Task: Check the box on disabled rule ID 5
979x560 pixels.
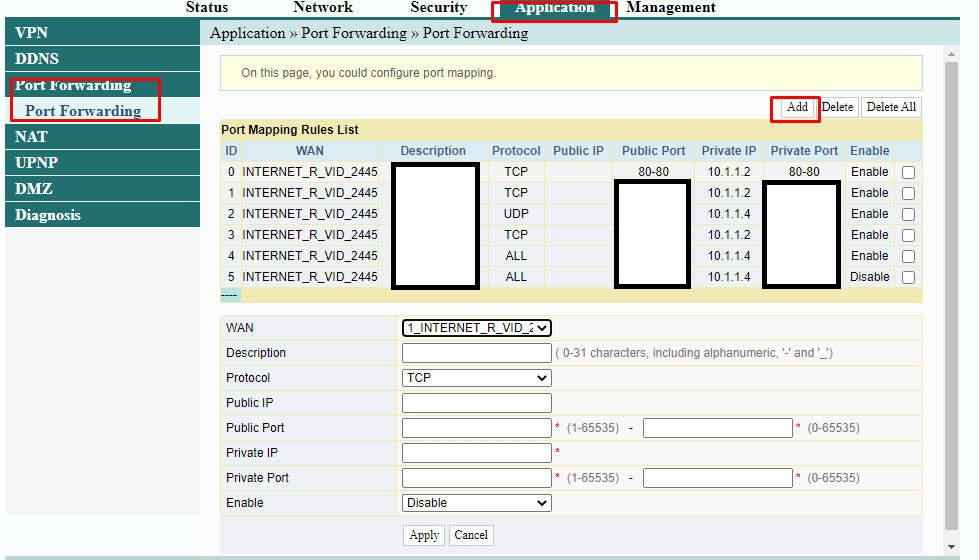Action: (x=908, y=277)
